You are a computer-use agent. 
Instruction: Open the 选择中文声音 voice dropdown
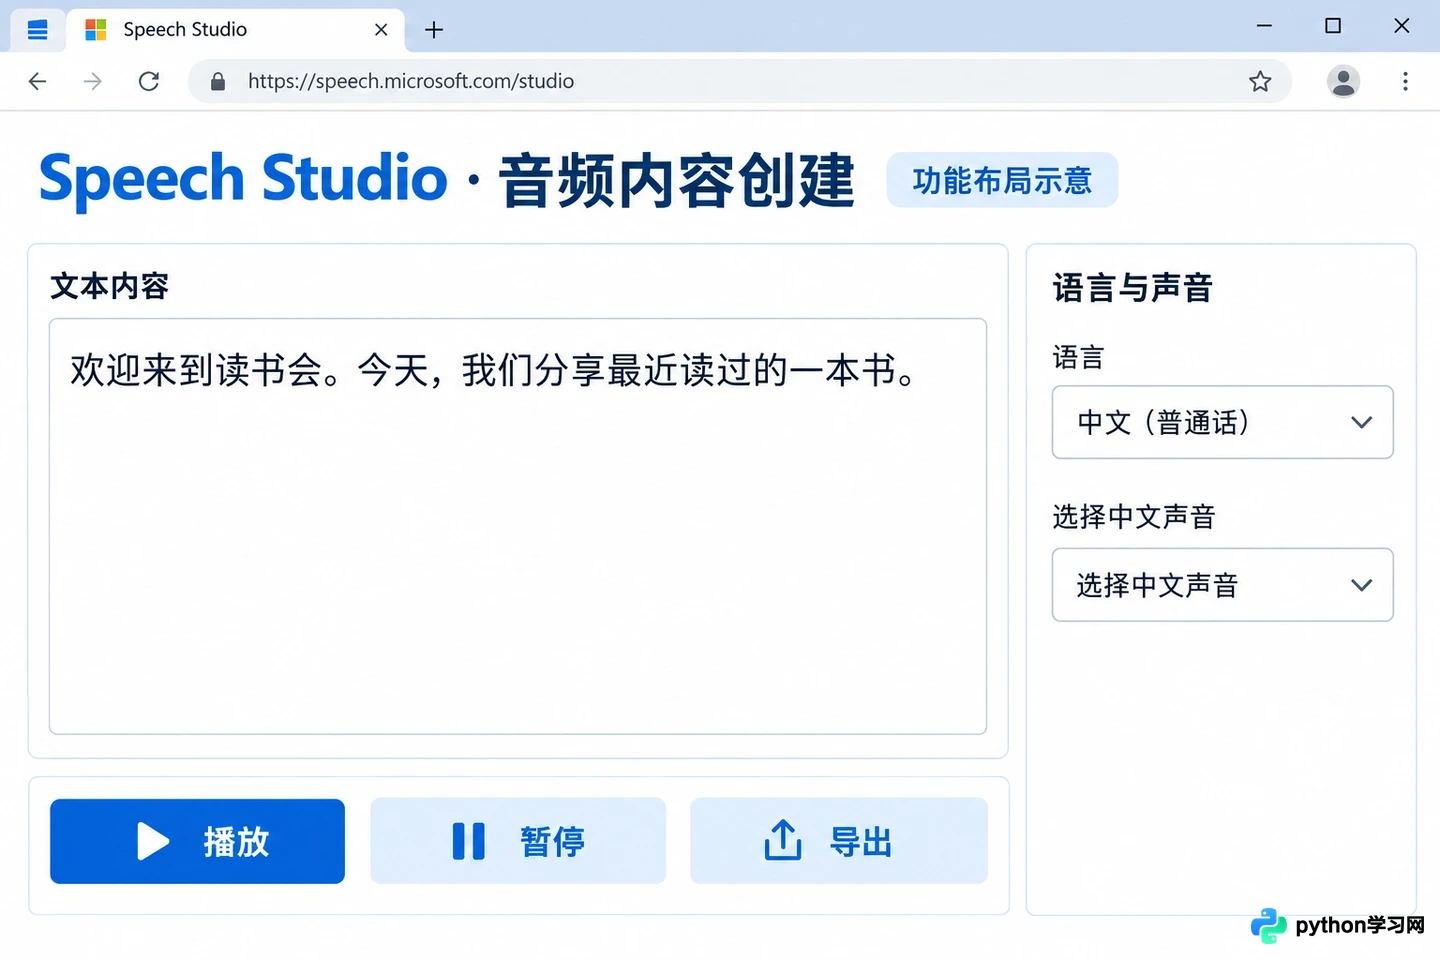tap(1222, 585)
